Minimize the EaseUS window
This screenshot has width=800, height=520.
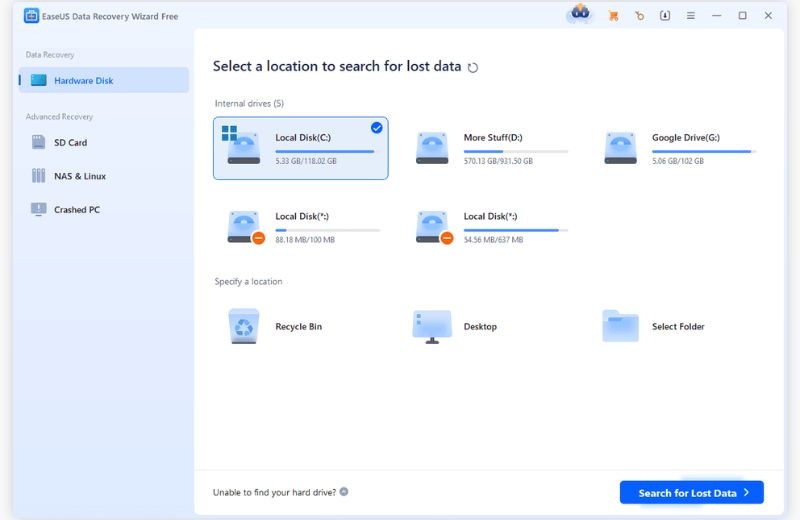[716, 16]
